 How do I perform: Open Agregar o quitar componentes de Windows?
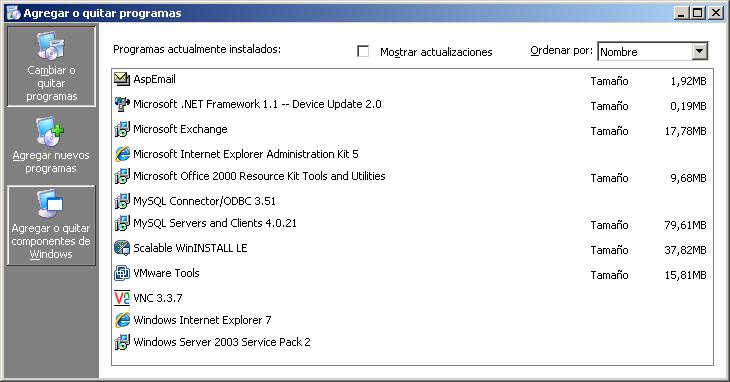(51, 226)
